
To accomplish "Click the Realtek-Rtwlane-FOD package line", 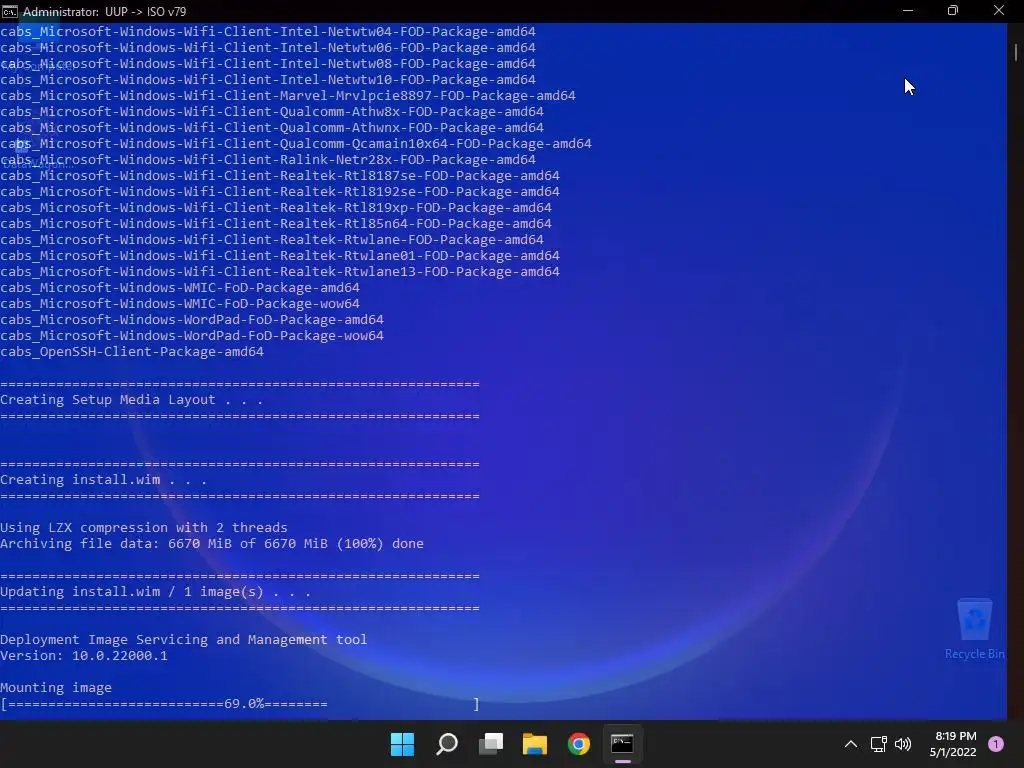I will tap(272, 240).
